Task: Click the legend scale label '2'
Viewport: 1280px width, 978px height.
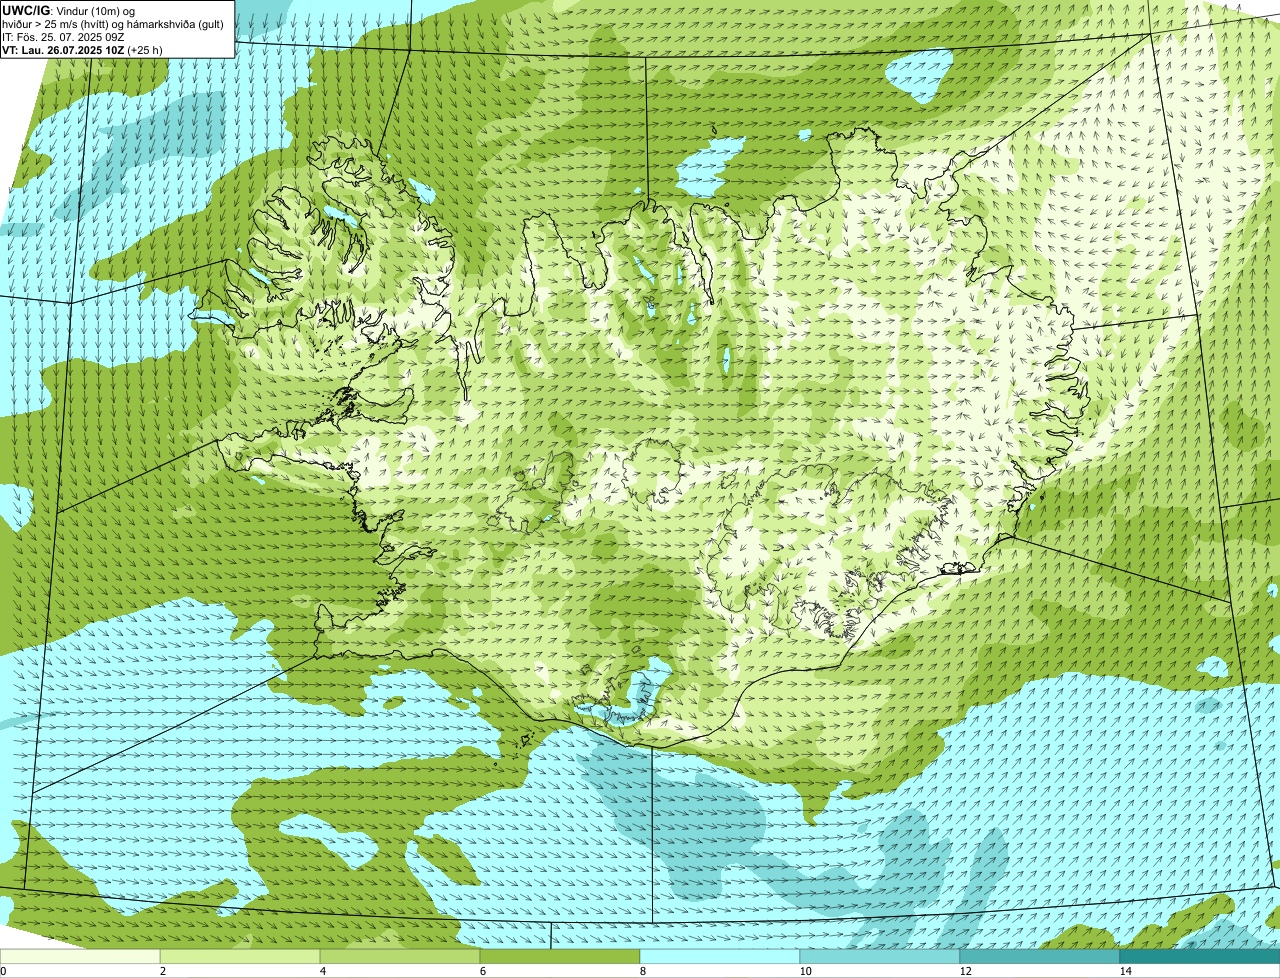Action: [x=162, y=971]
